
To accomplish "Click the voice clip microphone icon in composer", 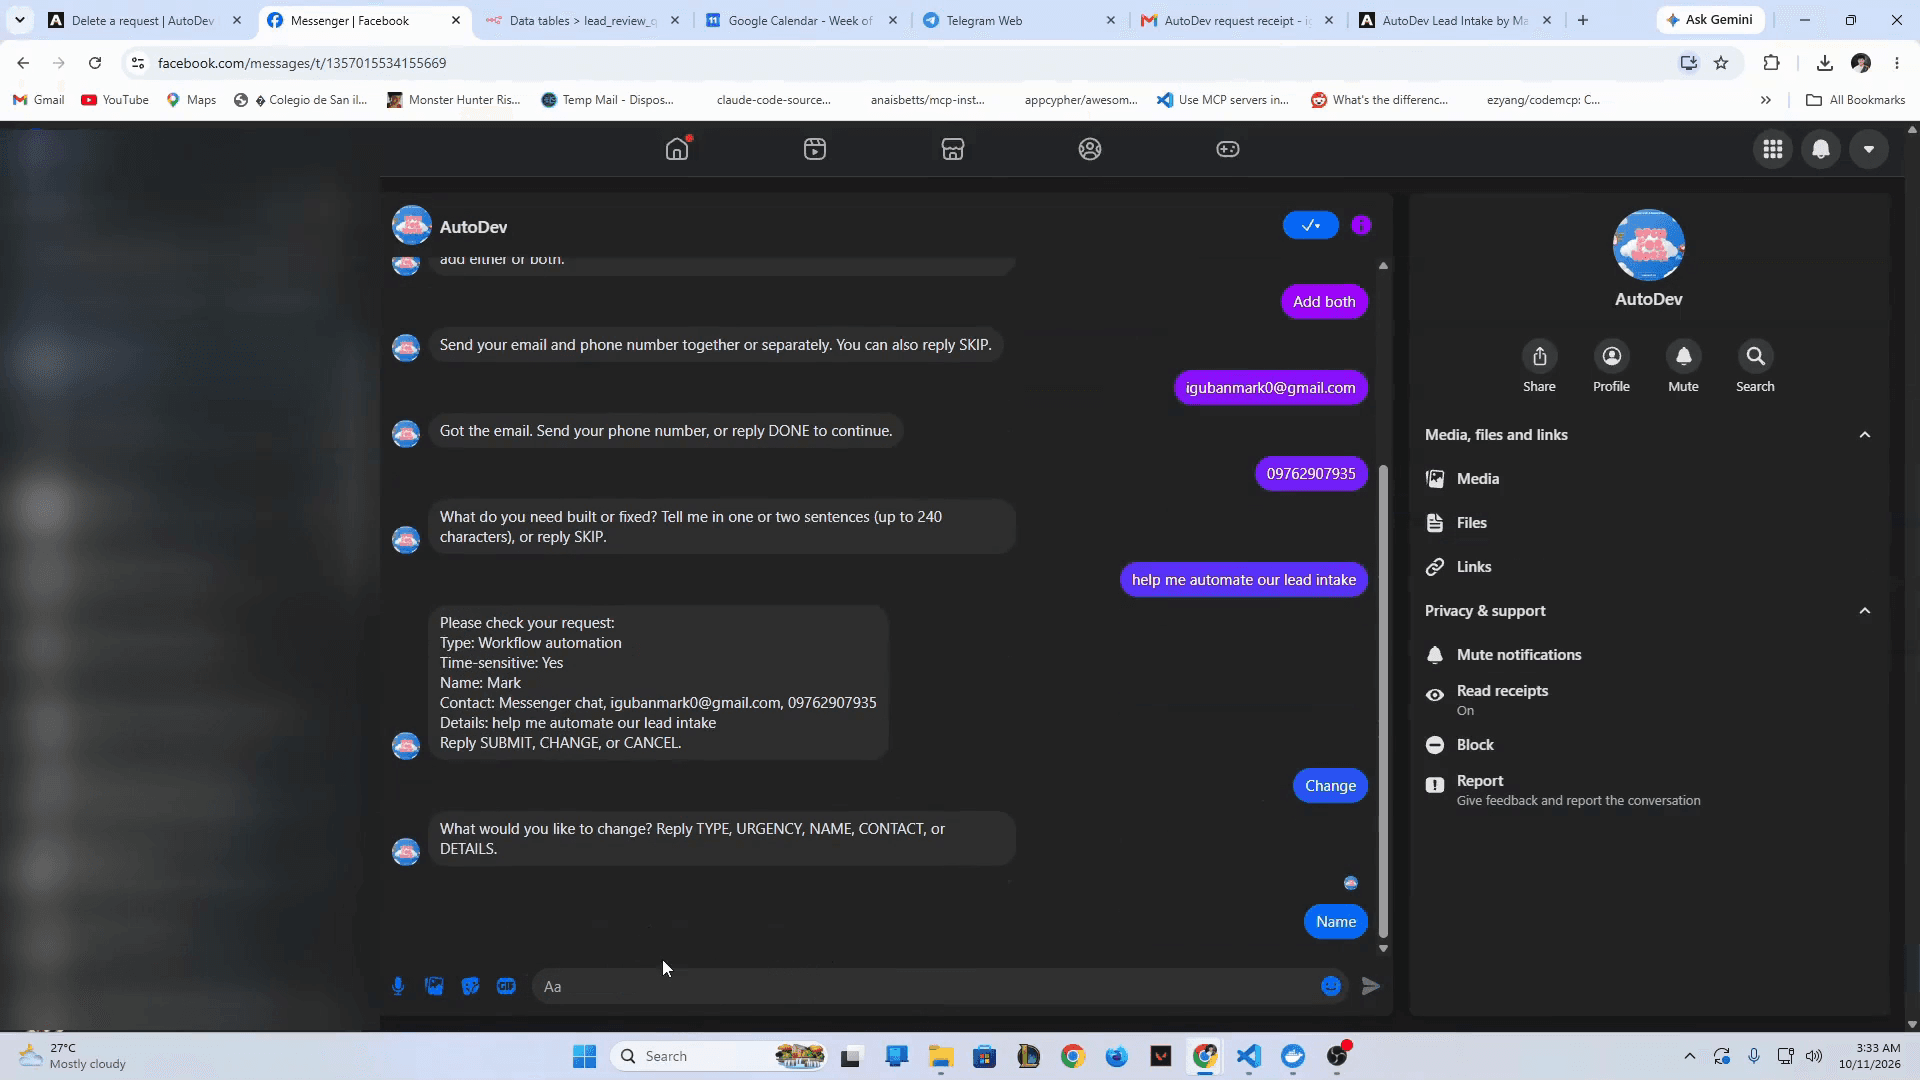I will tap(398, 986).
